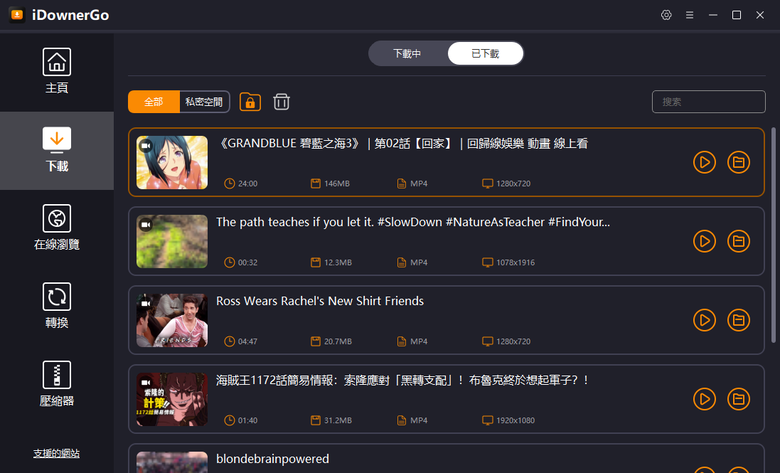Click the GRANDBLUE 碧藍之海3 title text
This screenshot has height=473, width=780.
click(402, 144)
